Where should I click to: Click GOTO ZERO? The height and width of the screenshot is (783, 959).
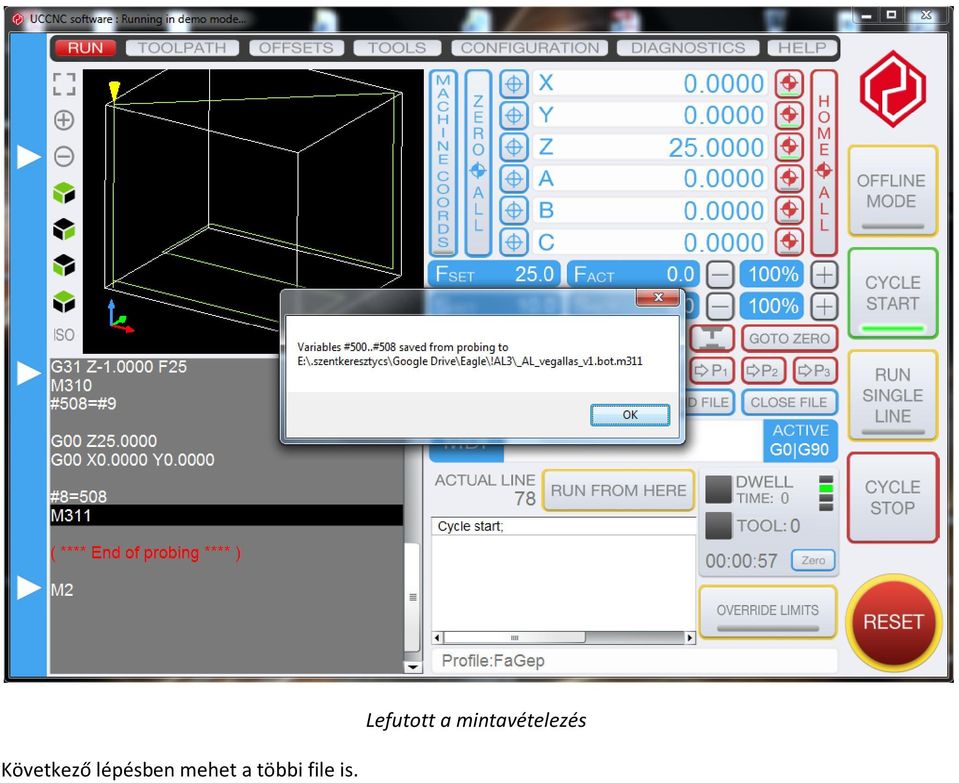tap(789, 338)
